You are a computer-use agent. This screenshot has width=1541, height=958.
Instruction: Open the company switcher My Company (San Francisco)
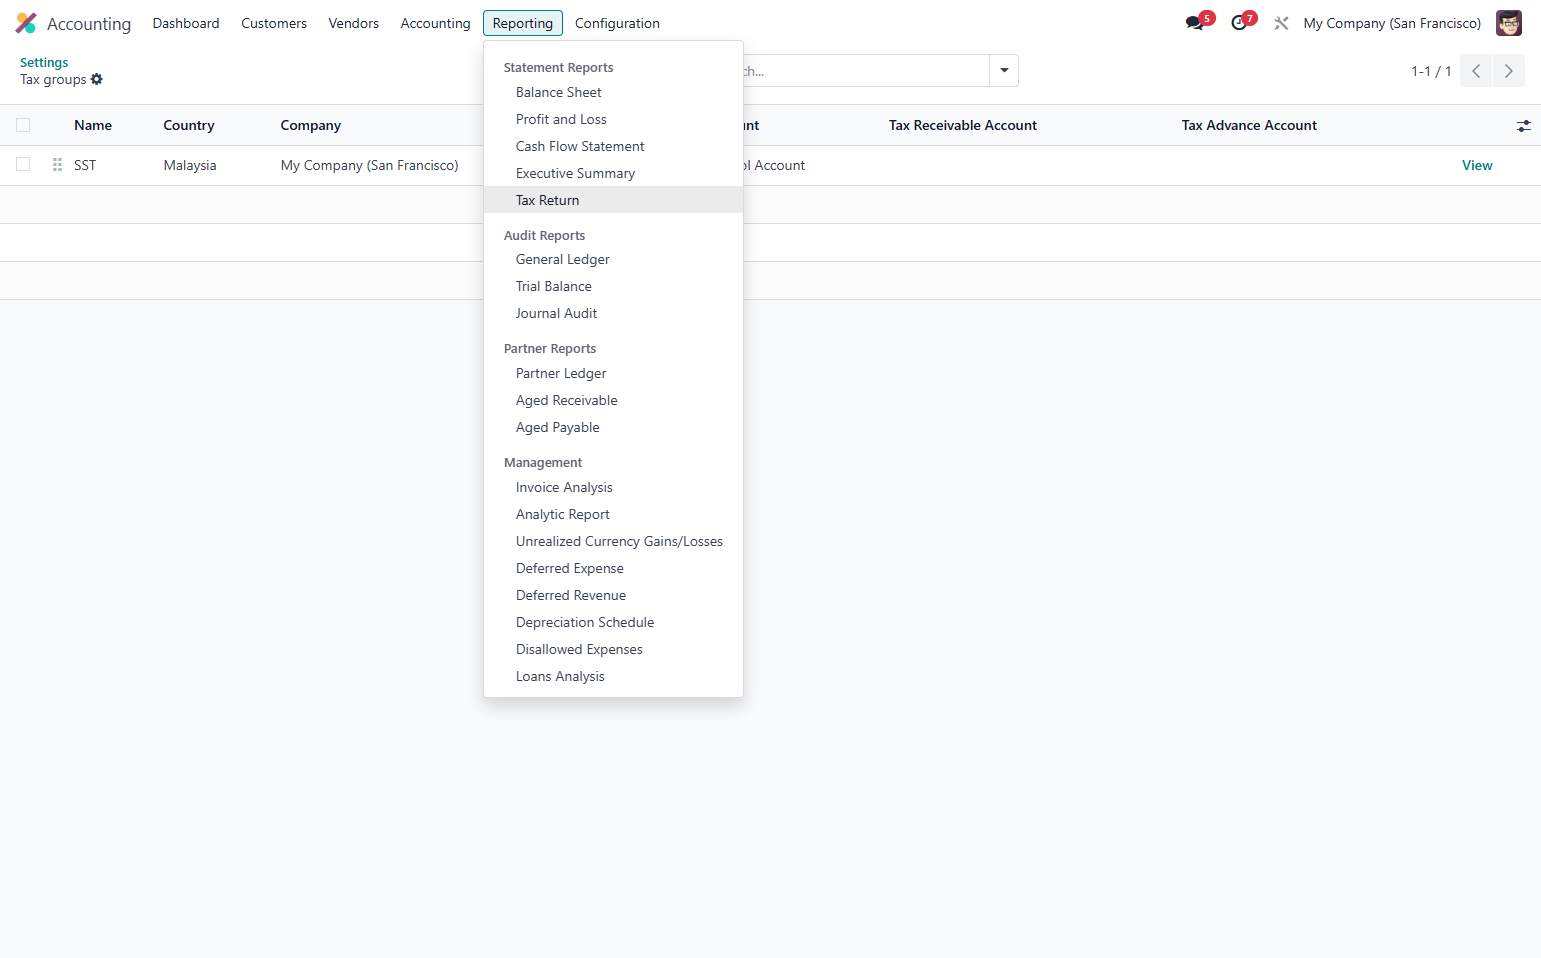click(1392, 23)
